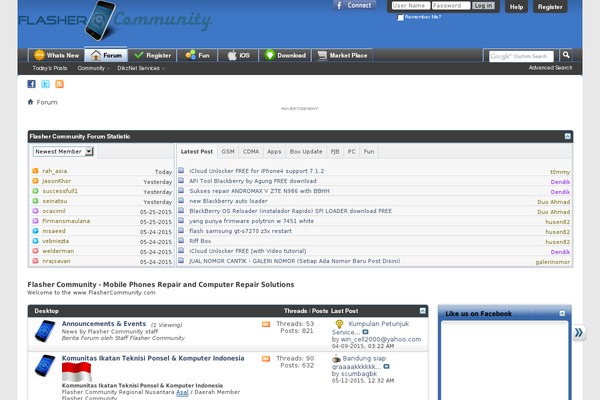Switch to the Box Update tab
Screen dimensions: 600x400
click(x=306, y=152)
